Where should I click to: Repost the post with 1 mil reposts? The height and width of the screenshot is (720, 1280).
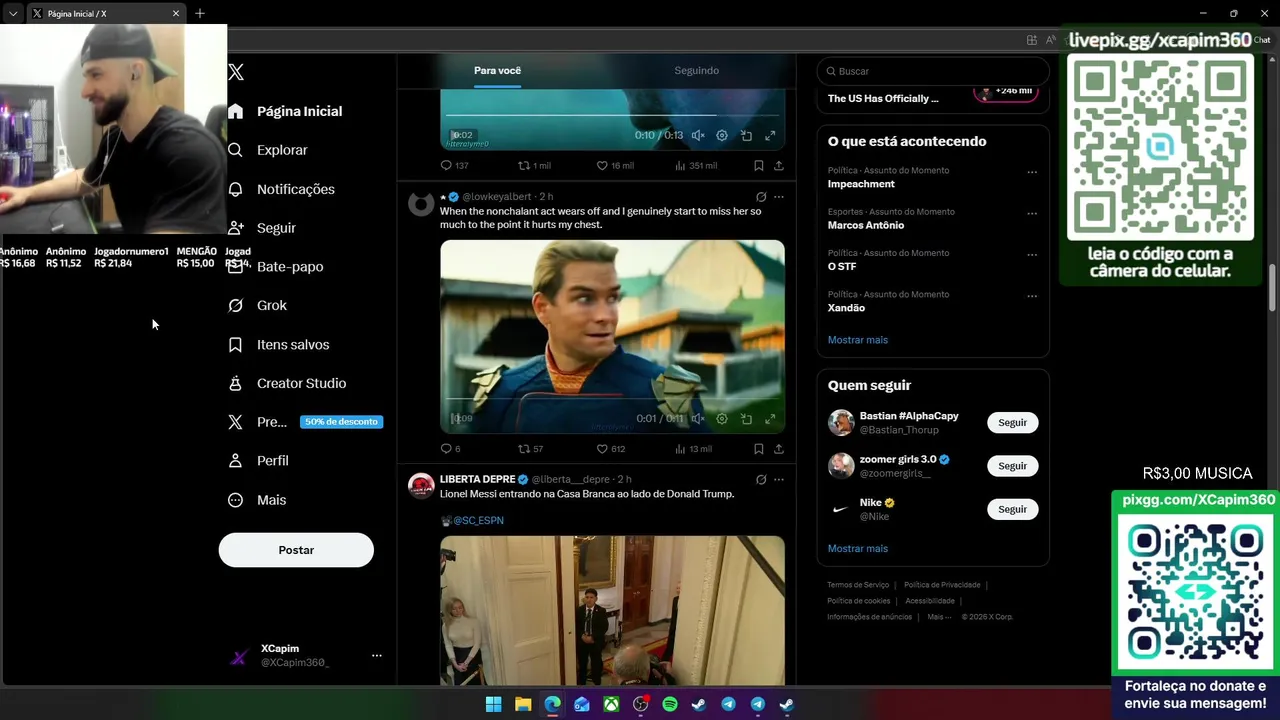(x=534, y=165)
